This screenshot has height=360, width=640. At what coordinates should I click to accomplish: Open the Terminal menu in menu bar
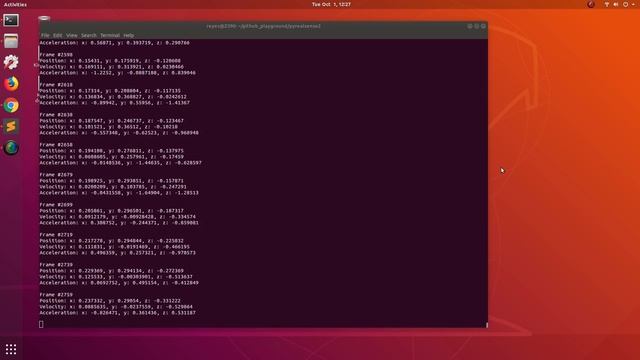[110, 36]
